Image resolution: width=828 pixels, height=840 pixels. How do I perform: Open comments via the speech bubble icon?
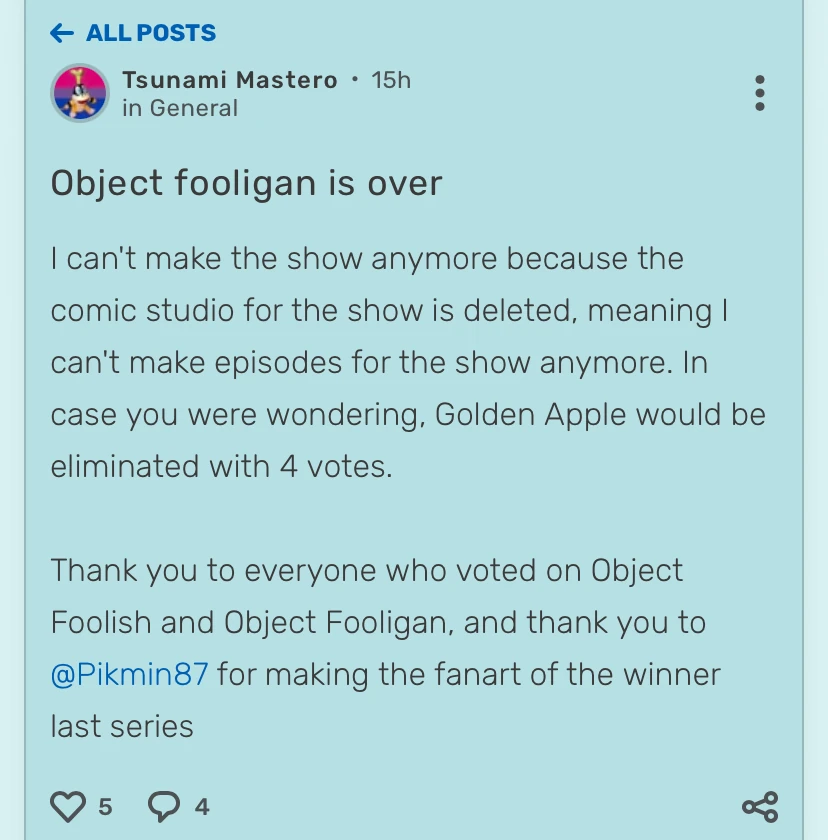[x=164, y=806]
